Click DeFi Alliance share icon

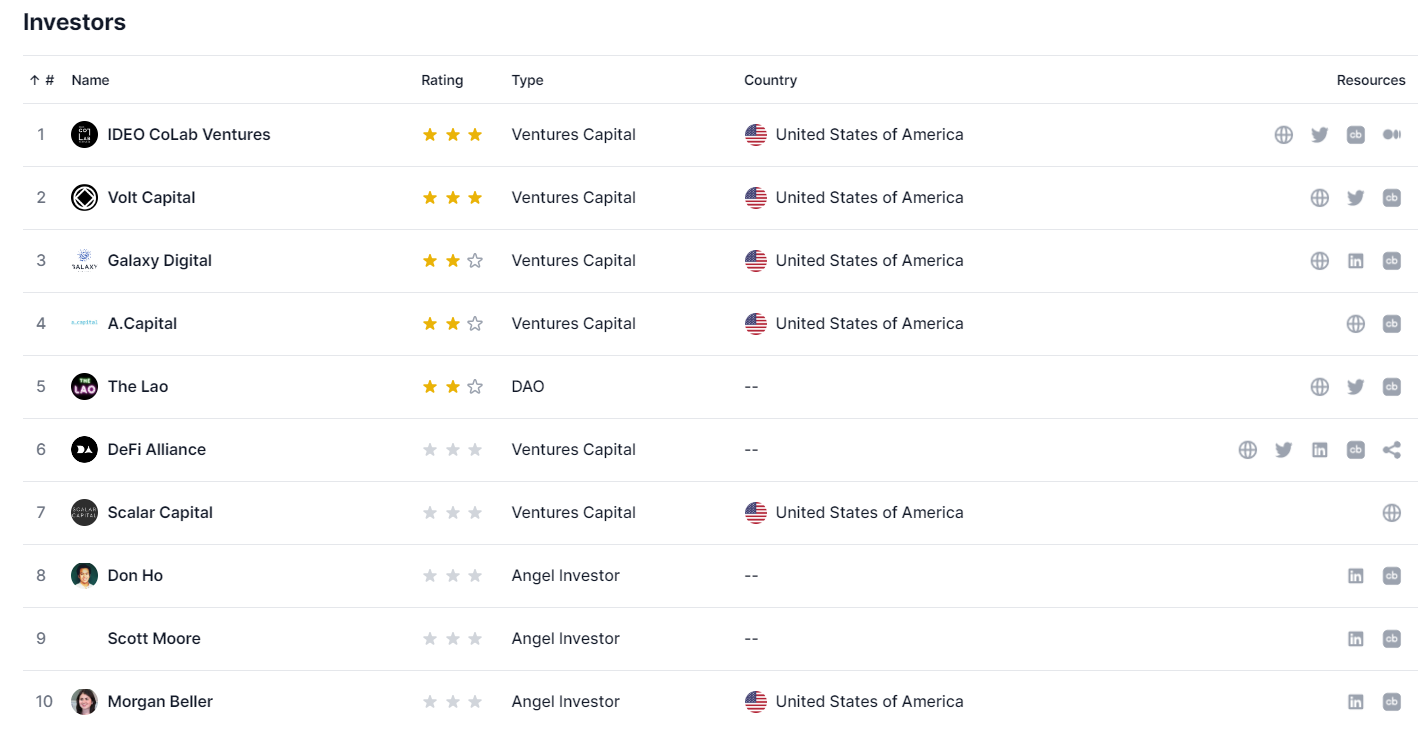(1391, 450)
